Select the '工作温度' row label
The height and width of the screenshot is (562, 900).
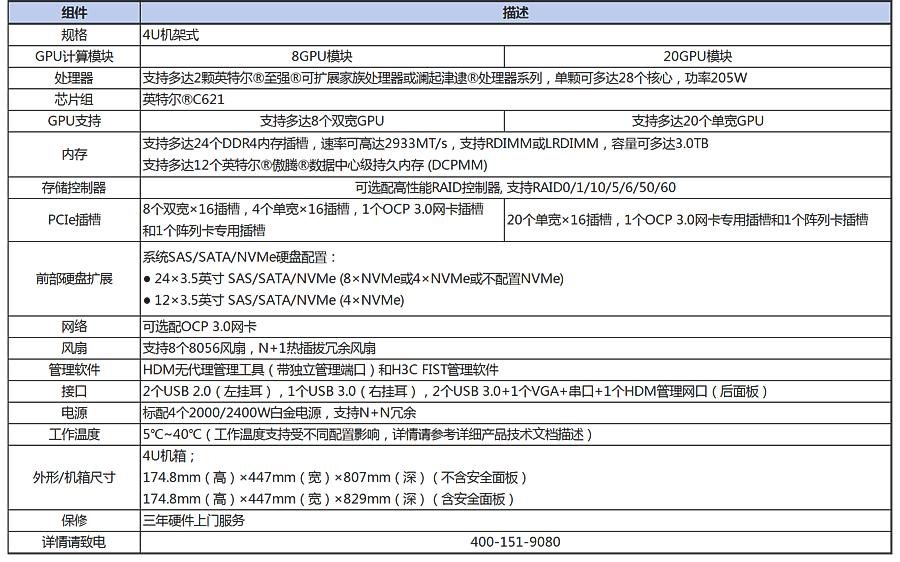[x=74, y=435]
